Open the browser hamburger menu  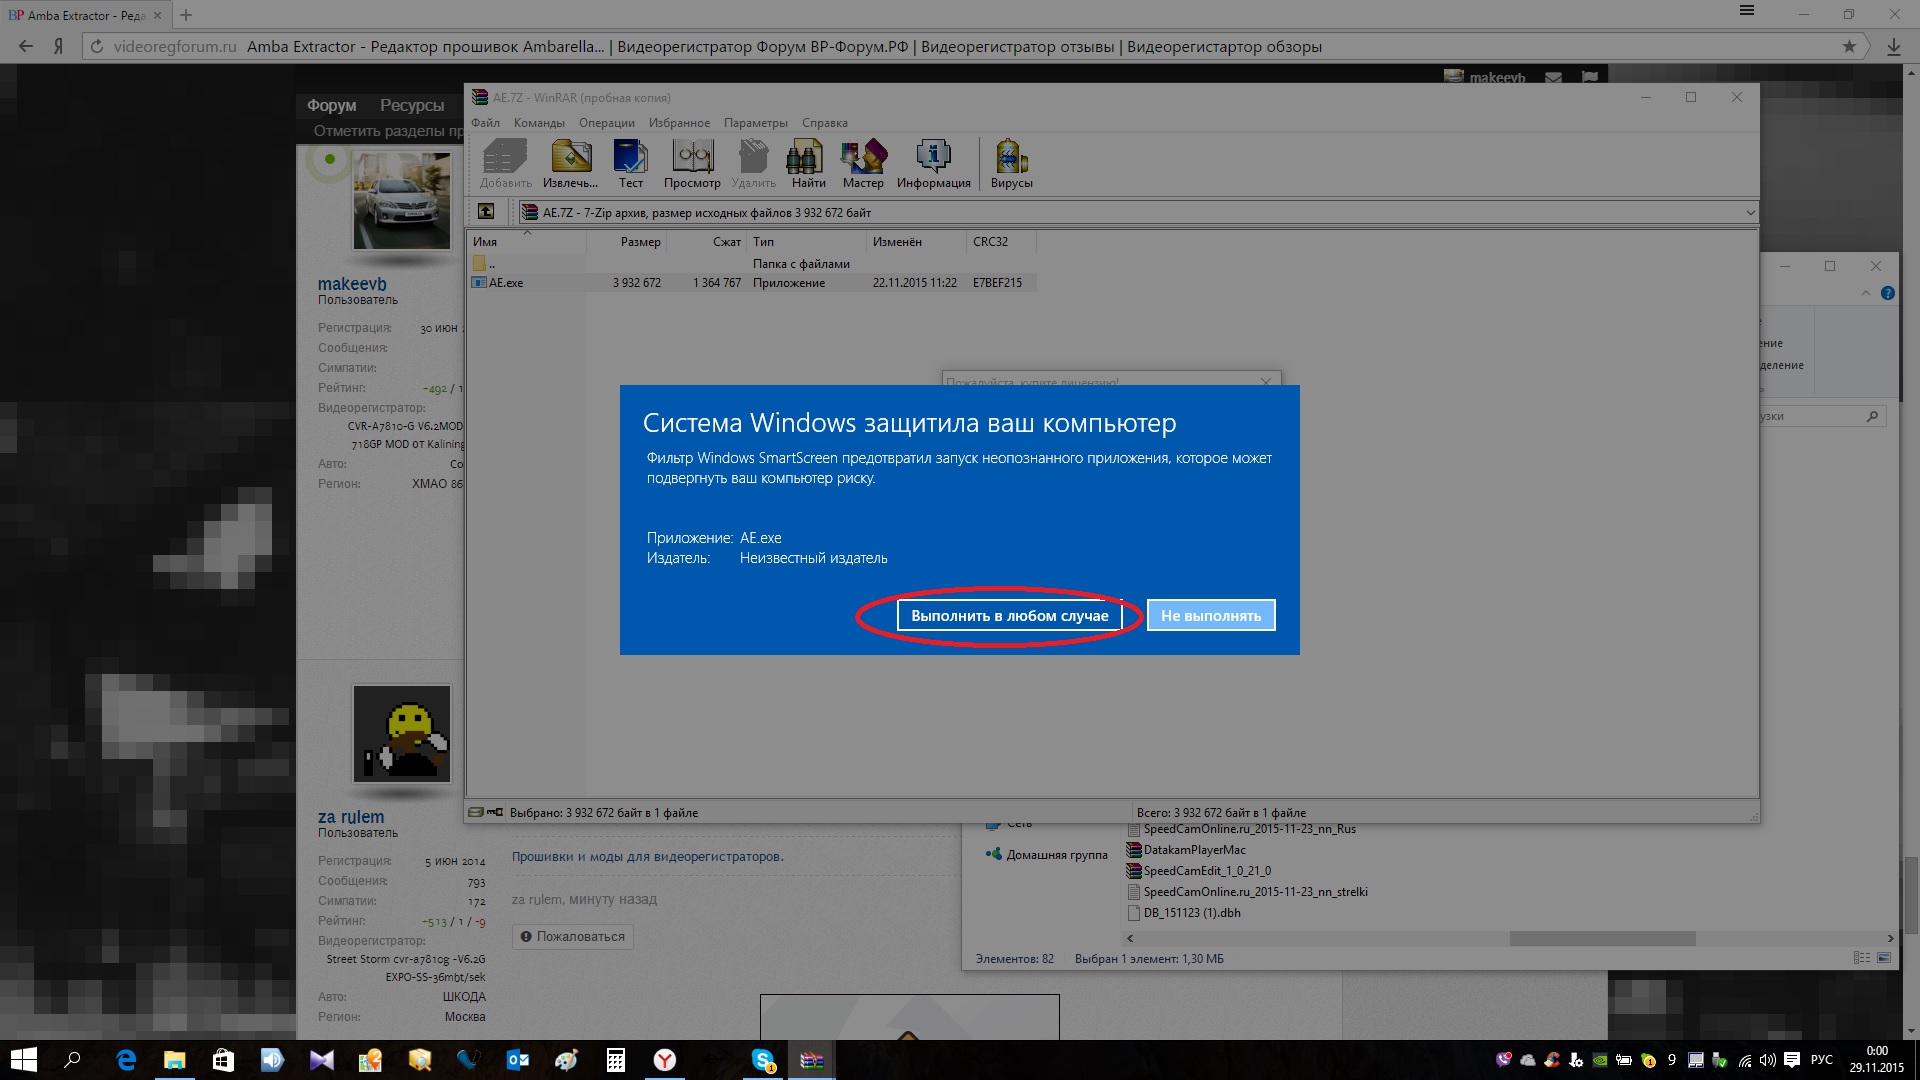(1747, 11)
